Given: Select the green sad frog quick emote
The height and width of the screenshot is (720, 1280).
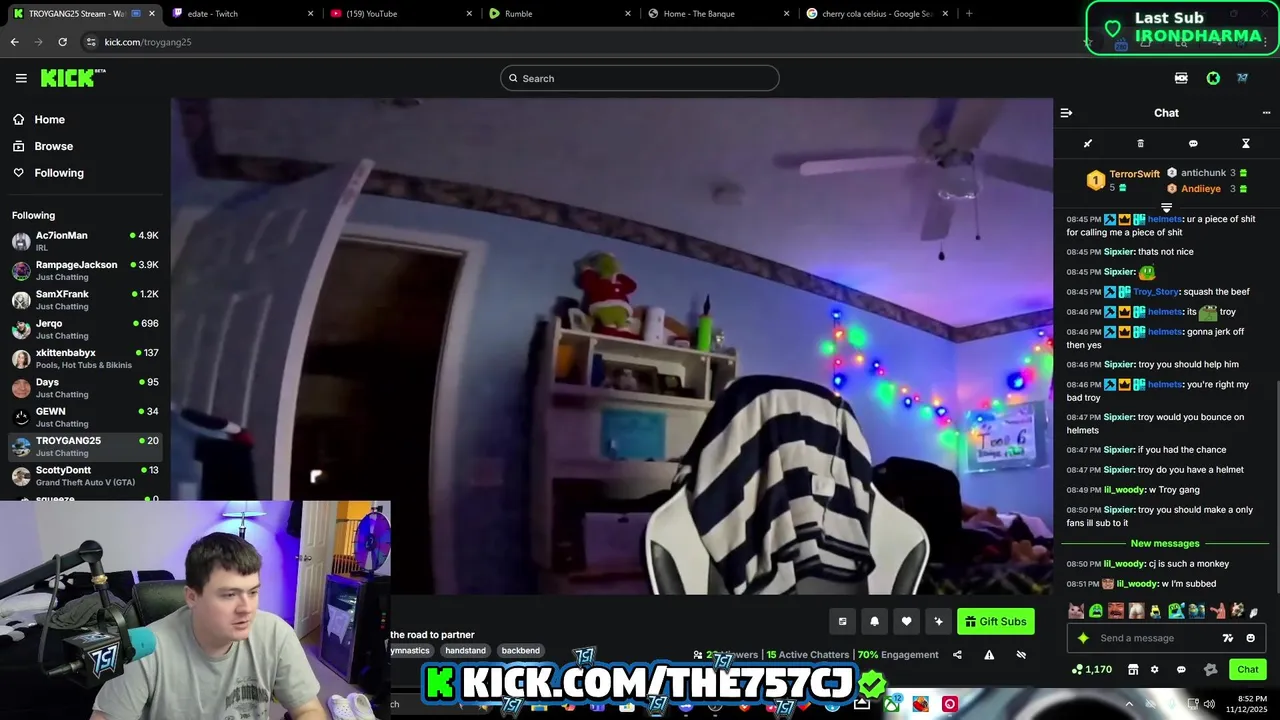Looking at the screenshot, I should [x=1096, y=610].
